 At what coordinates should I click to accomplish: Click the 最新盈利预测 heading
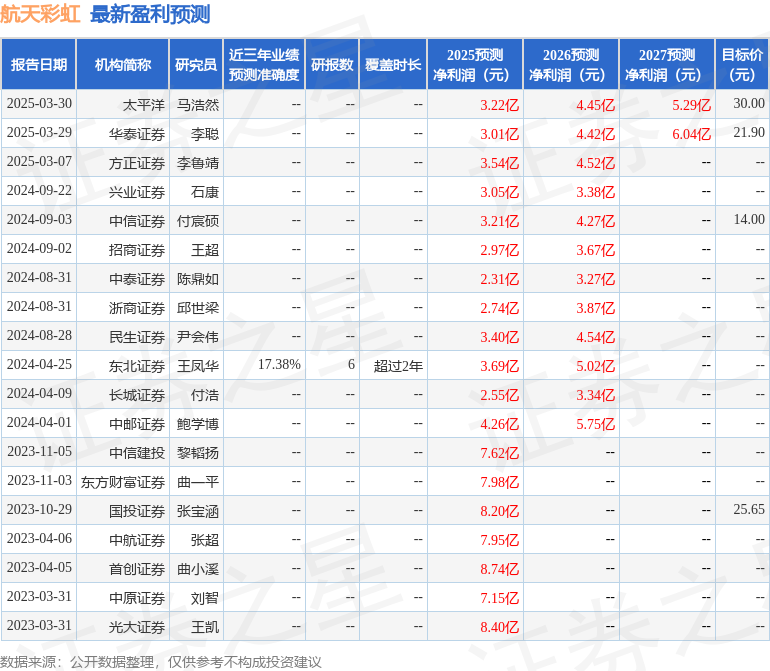(x=150, y=14)
